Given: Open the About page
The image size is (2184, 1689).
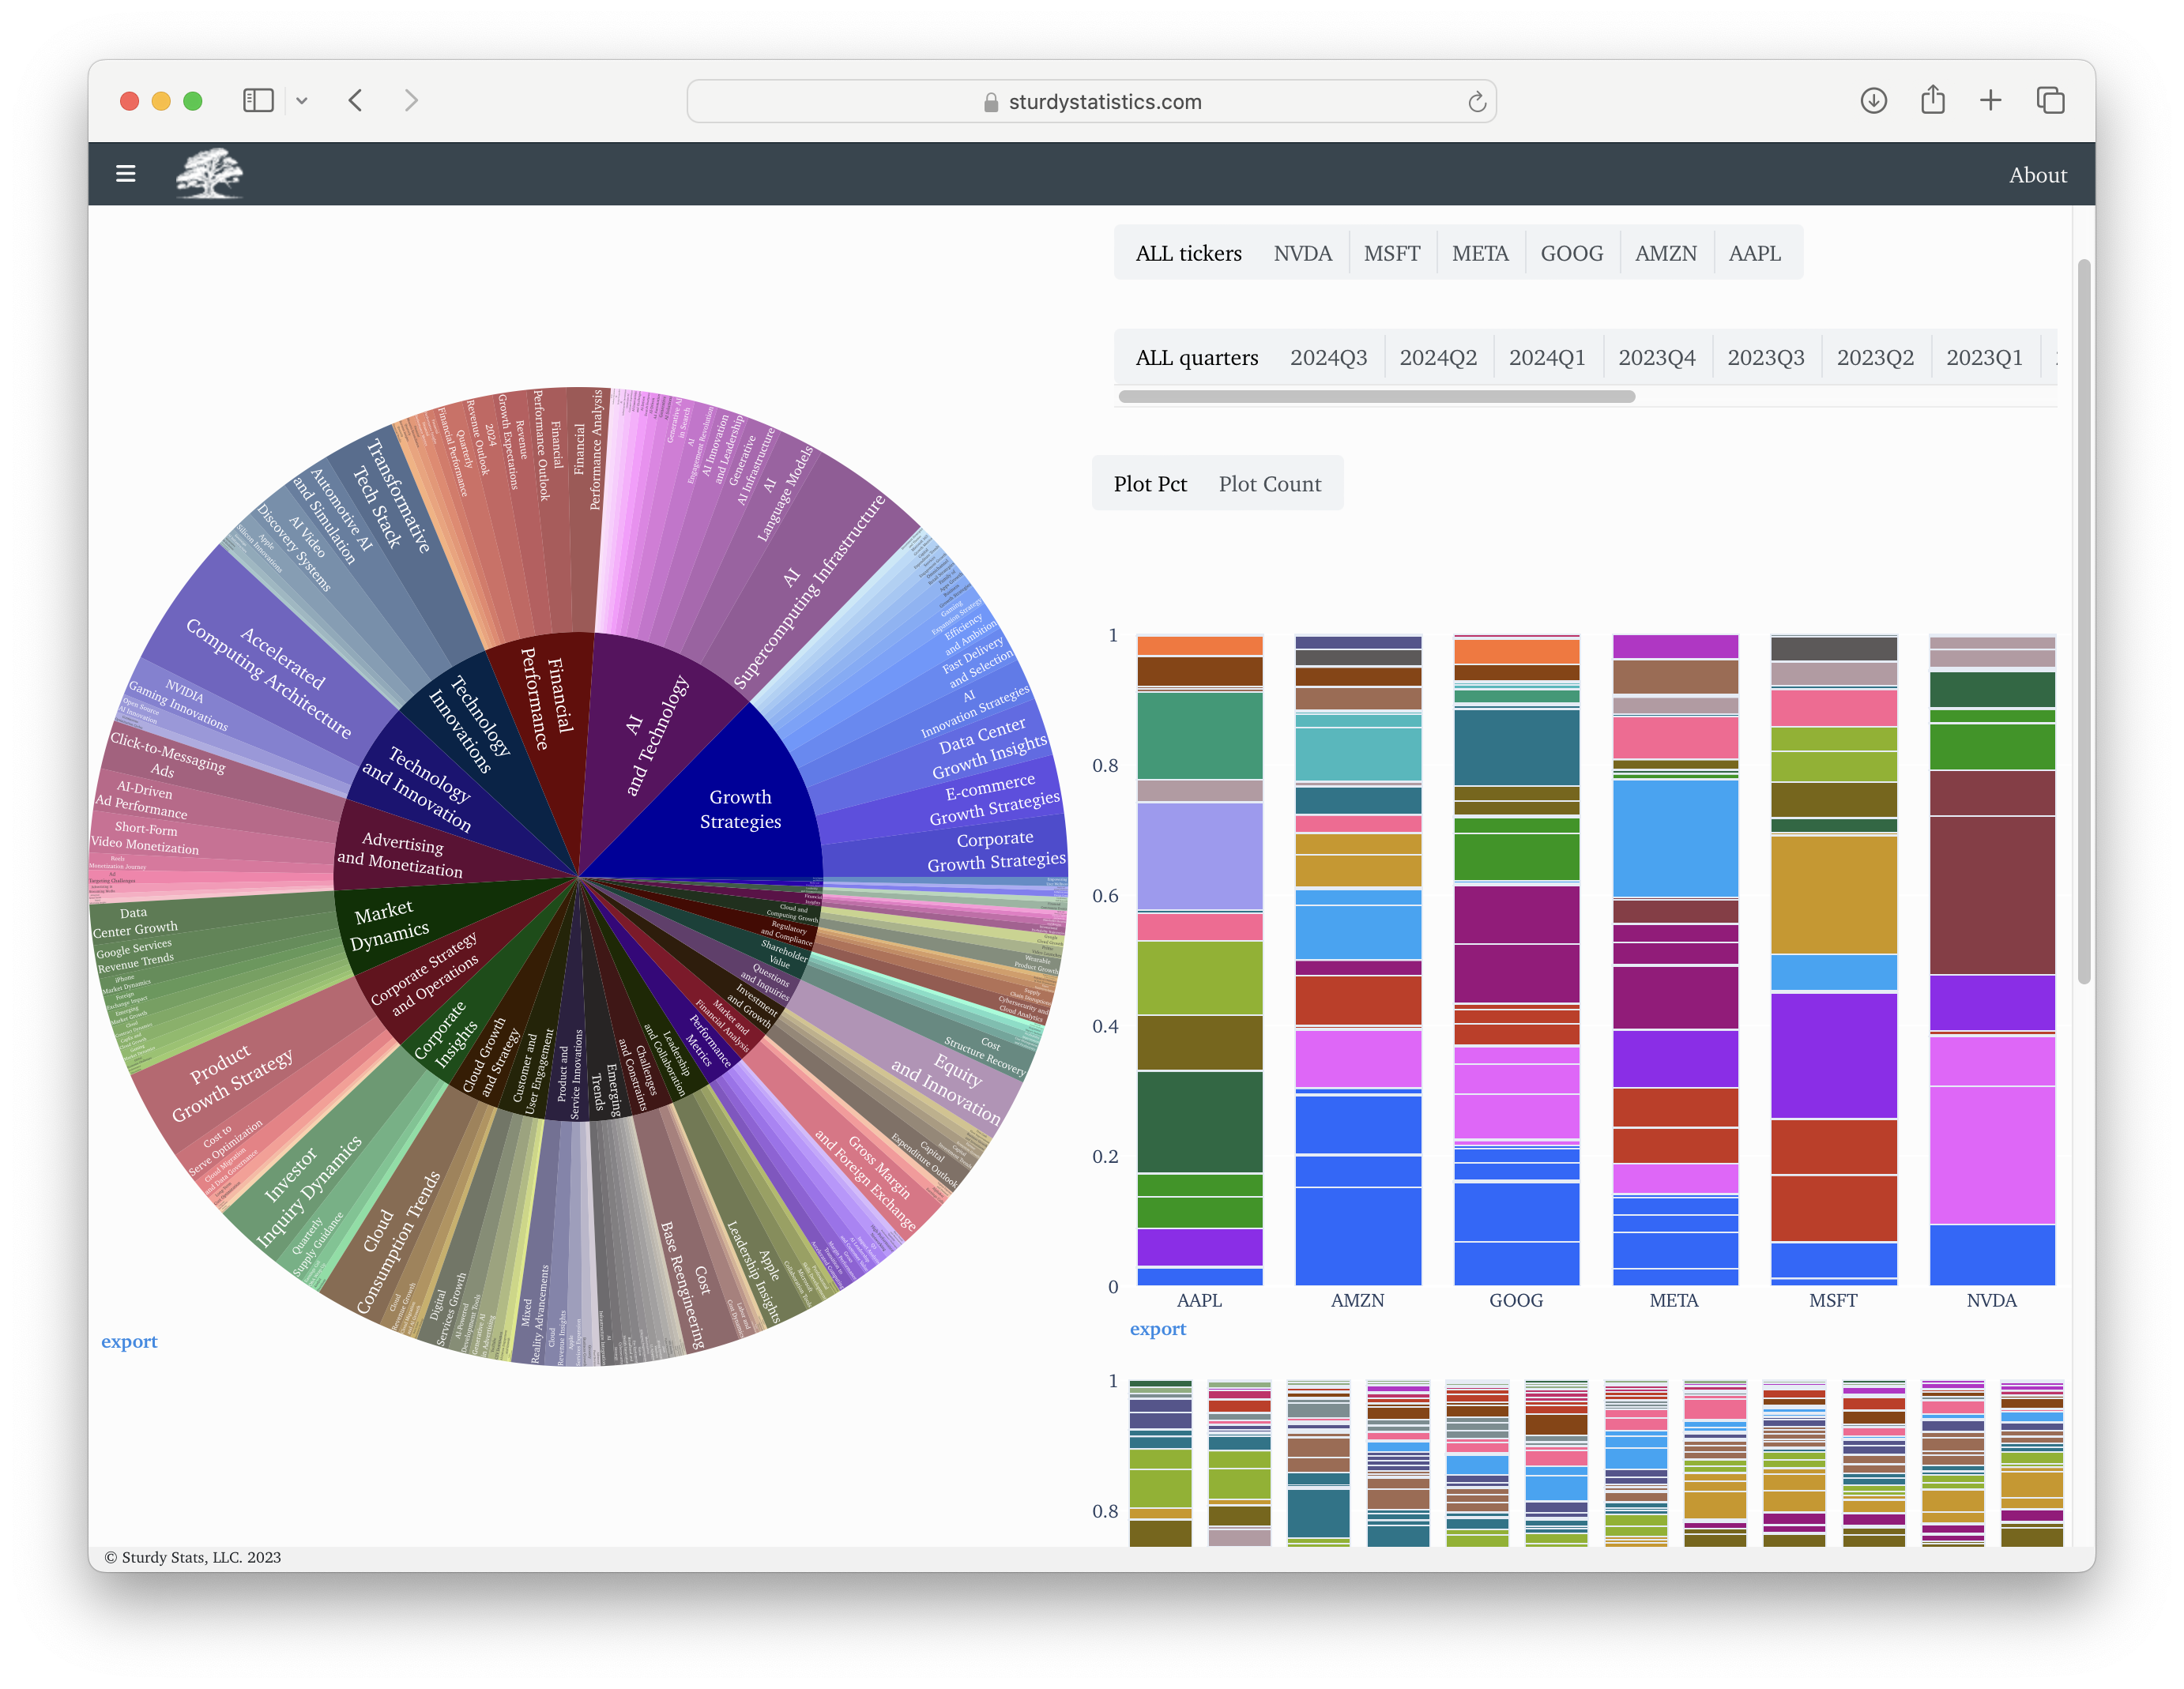Looking at the screenshot, I should [x=2038, y=174].
